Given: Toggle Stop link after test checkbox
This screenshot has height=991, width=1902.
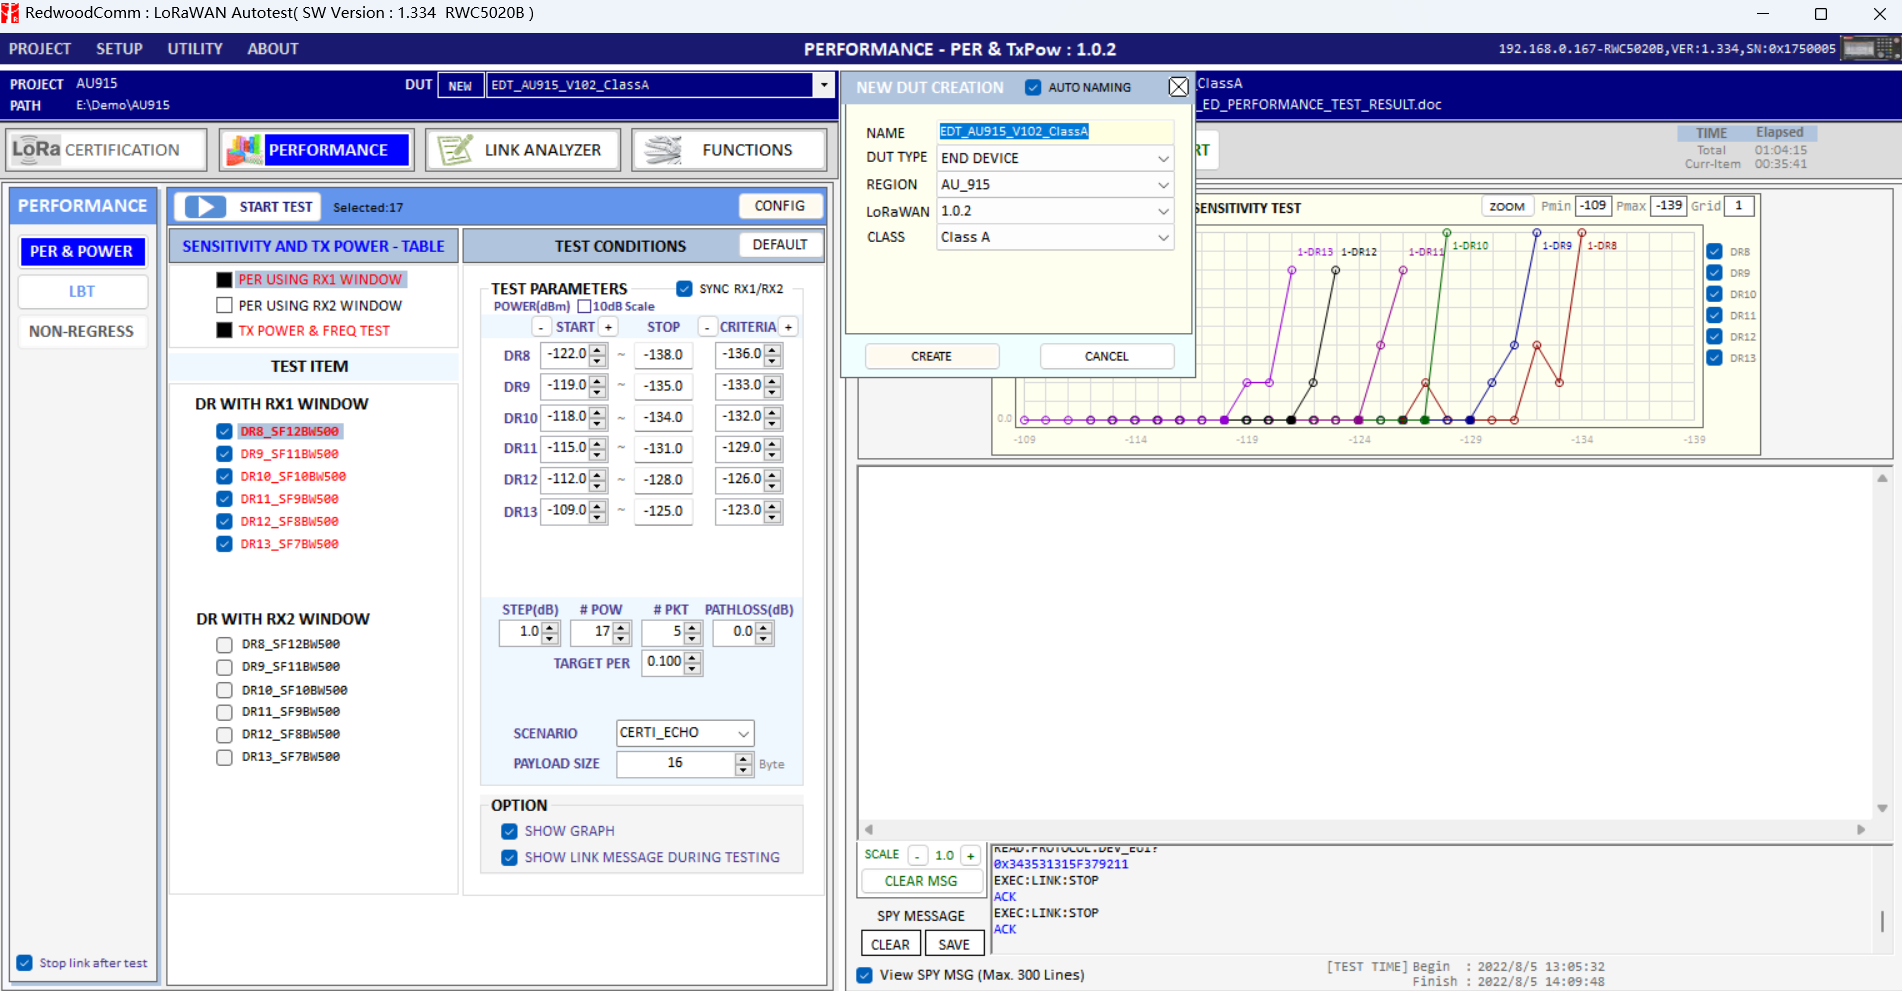Looking at the screenshot, I should [x=24, y=963].
